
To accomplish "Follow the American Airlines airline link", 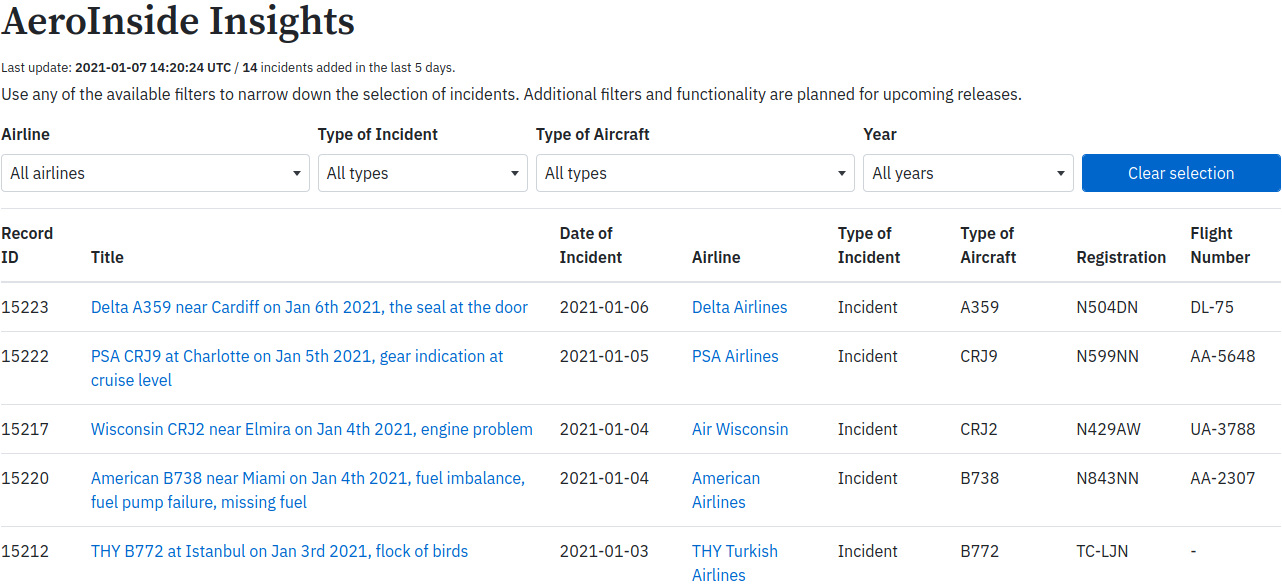I will coord(726,490).
